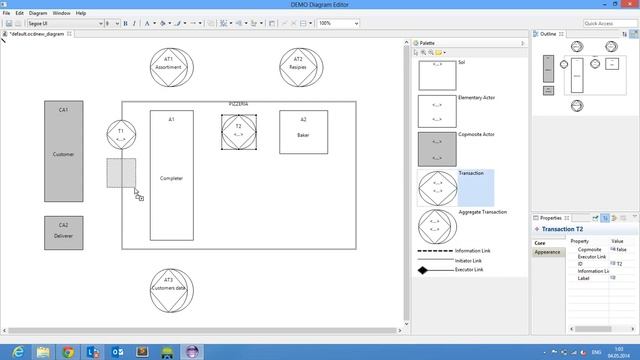
Task: Open the Window menu
Action: point(62,13)
